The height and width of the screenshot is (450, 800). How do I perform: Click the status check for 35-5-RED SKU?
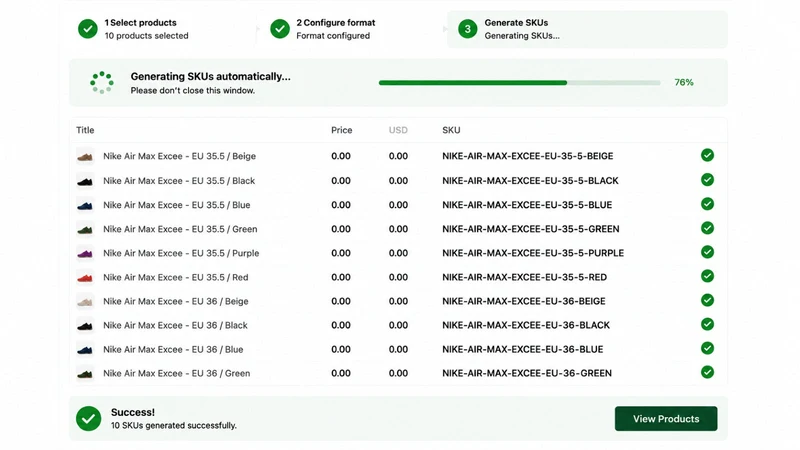point(707,276)
